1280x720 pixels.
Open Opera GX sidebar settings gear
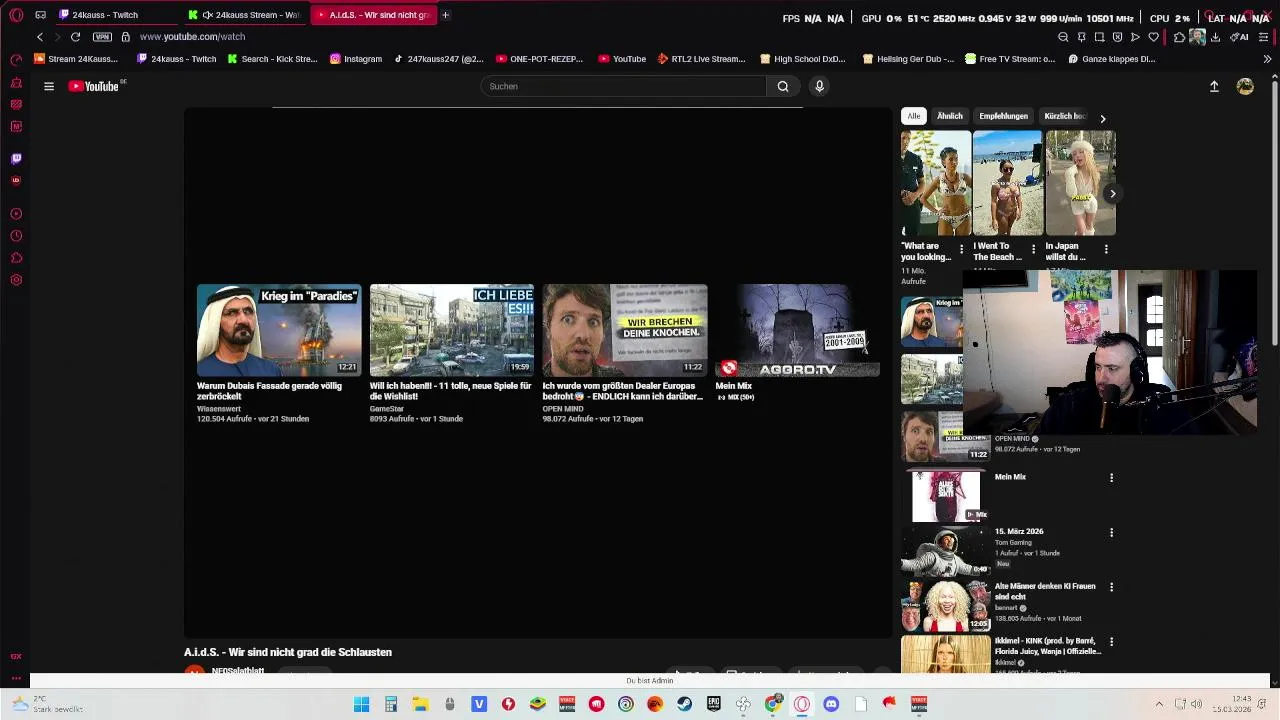16,280
